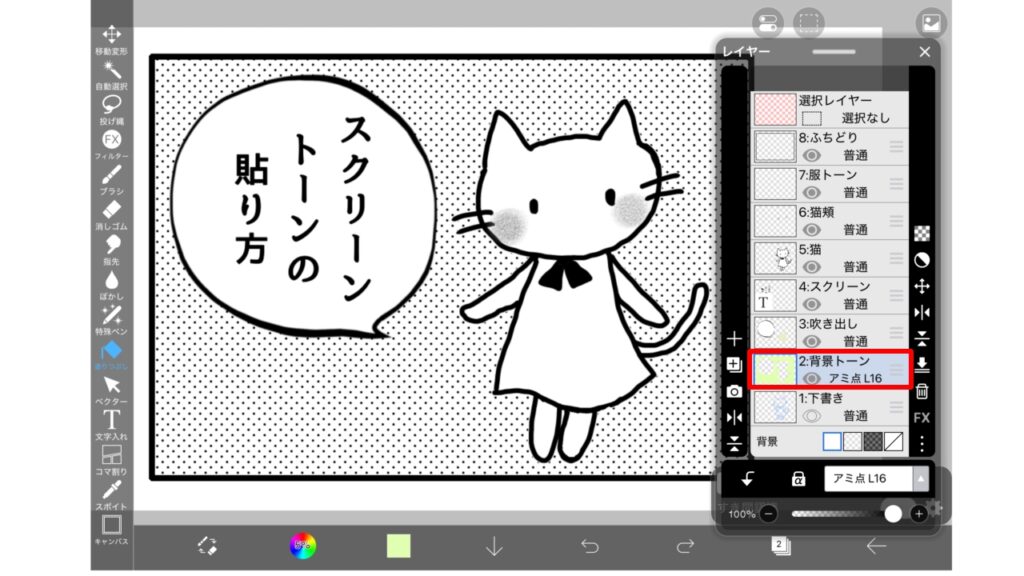Tap the light green current color swatch
Screen dimensions: 1024x576
[399, 546]
